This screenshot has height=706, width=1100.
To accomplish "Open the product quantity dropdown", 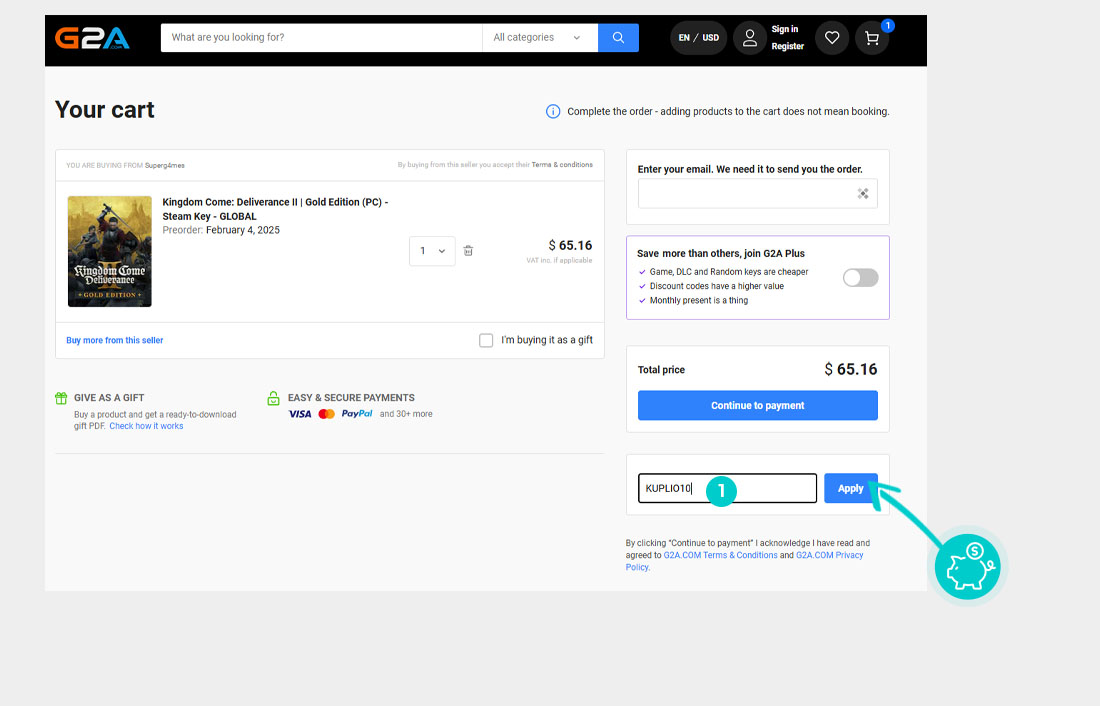I will click(432, 251).
